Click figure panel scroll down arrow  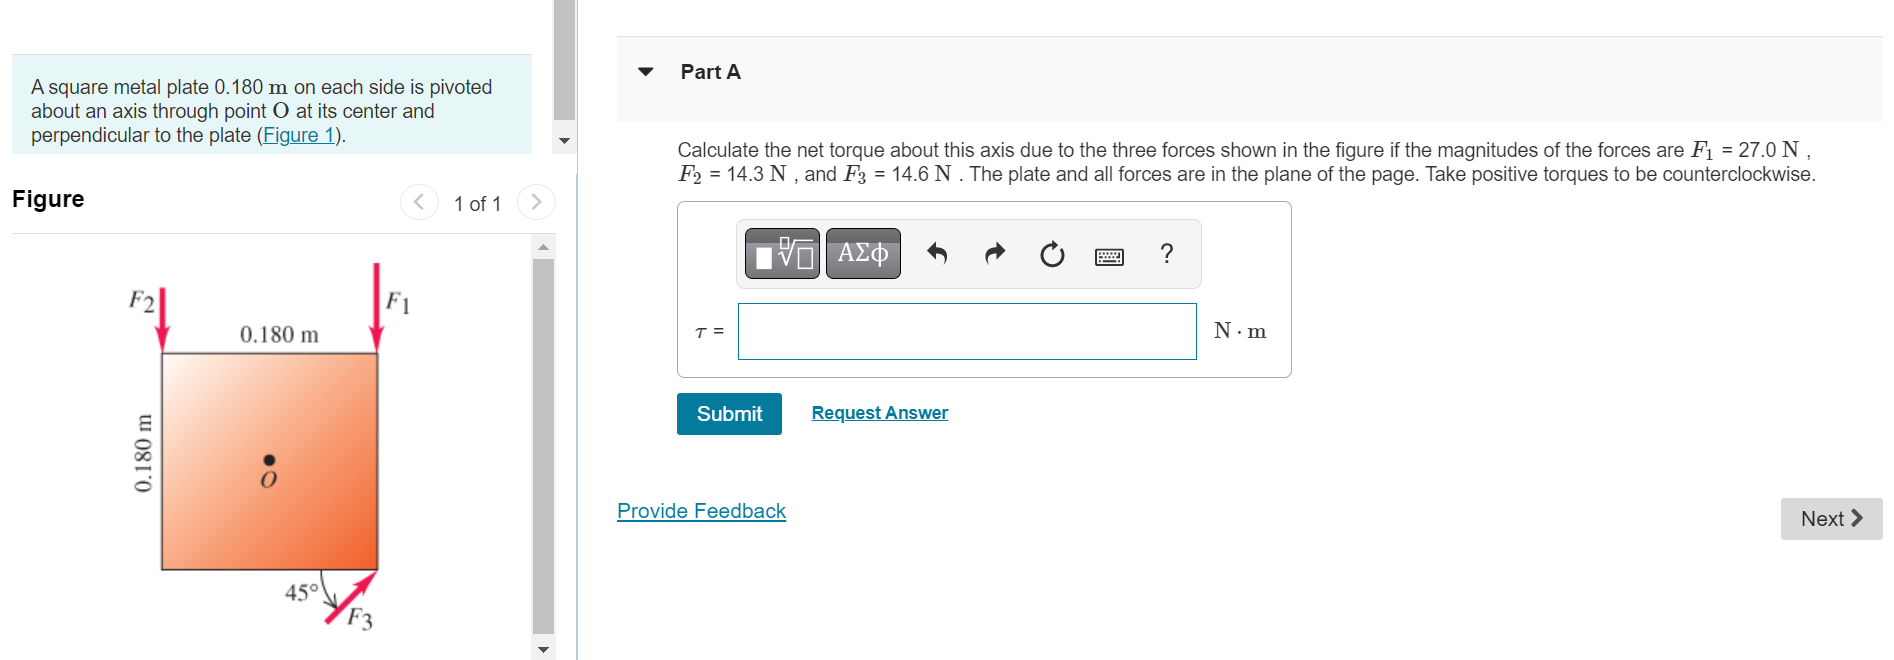click(x=543, y=649)
